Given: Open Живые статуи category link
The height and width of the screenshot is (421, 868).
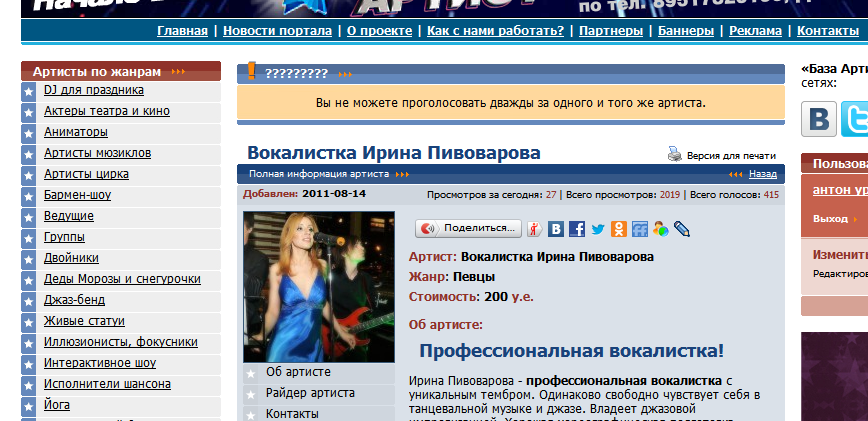Looking at the screenshot, I should pyautogui.click(x=84, y=321).
